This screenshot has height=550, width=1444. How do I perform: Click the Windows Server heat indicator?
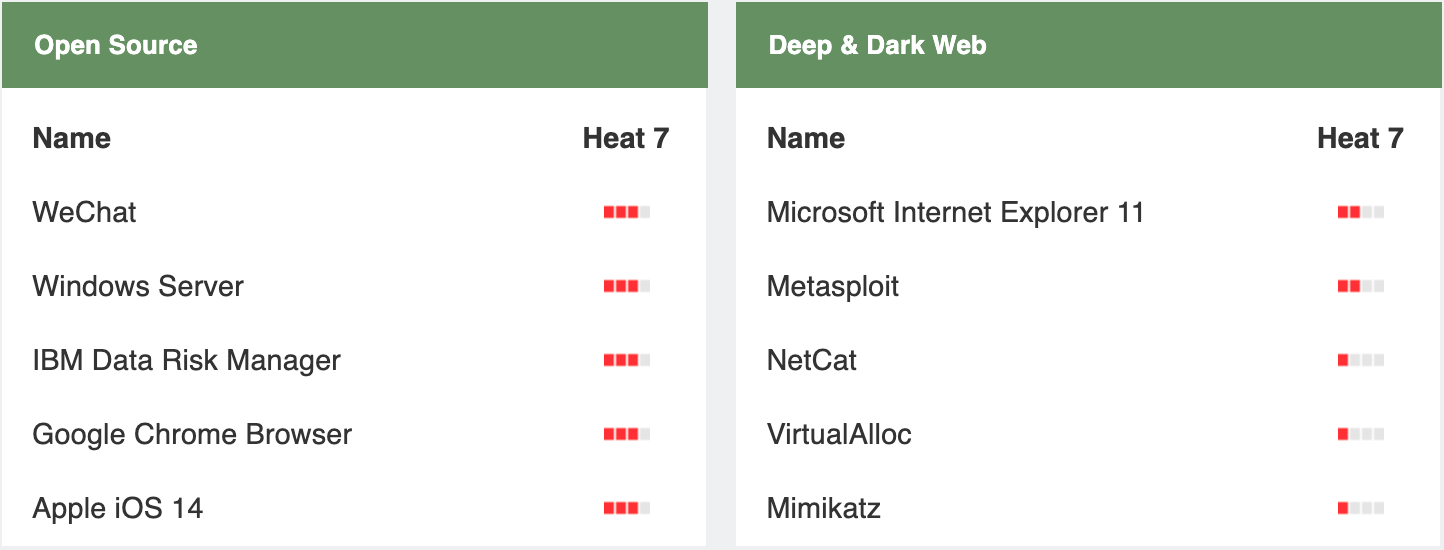[627, 286]
